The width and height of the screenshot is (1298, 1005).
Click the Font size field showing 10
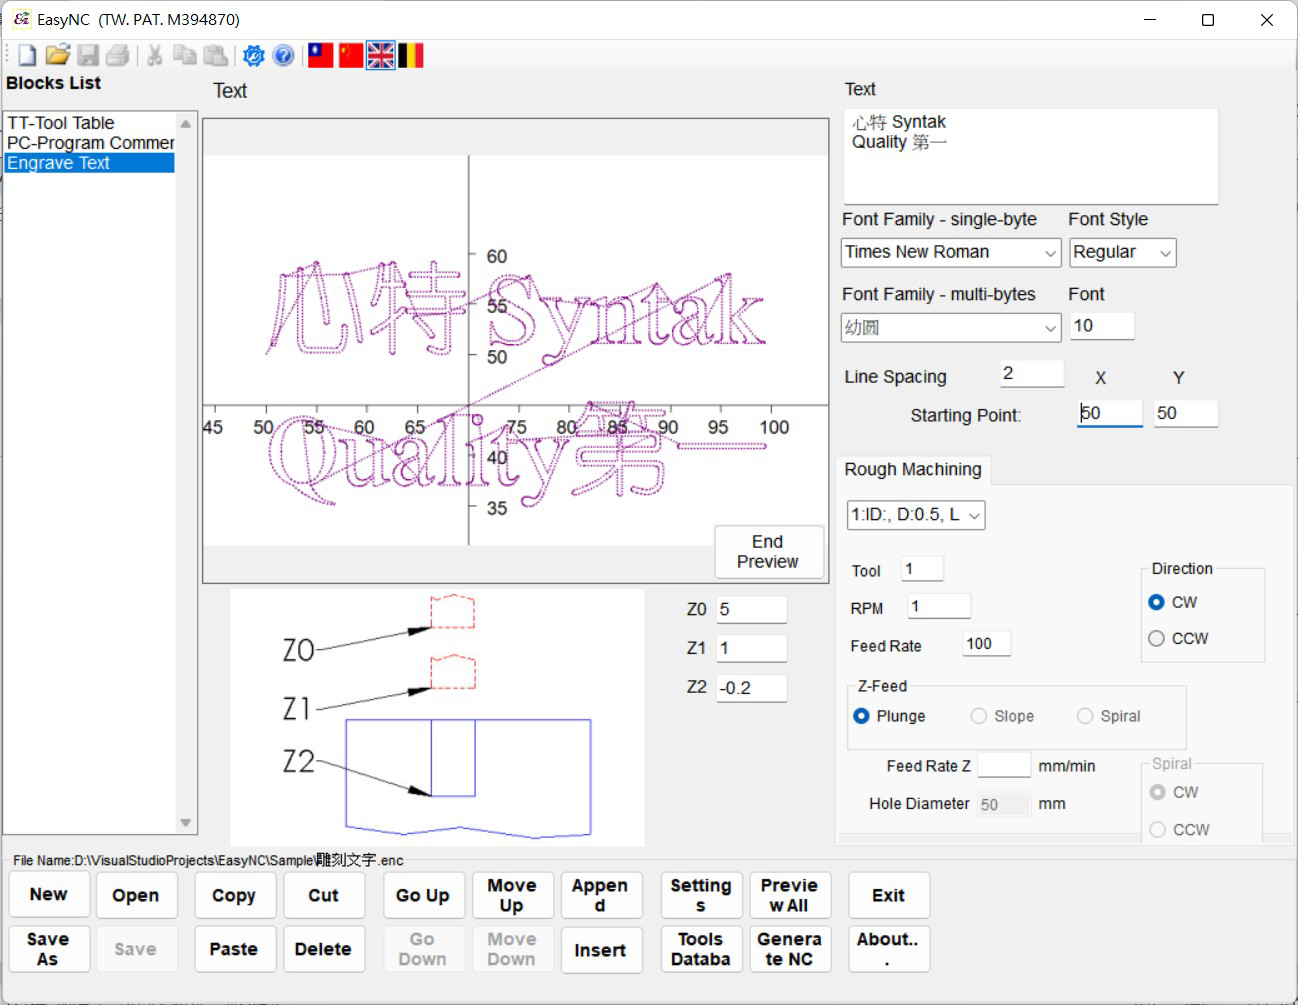point(1102,326)
